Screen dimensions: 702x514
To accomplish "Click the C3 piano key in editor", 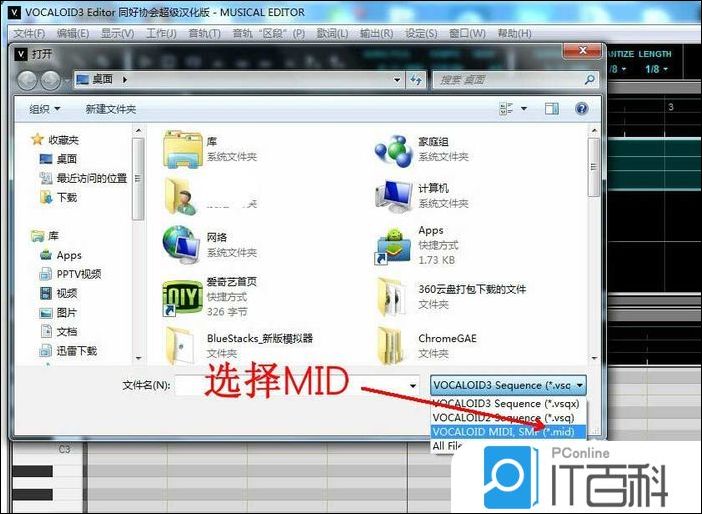I will [47, 449].
